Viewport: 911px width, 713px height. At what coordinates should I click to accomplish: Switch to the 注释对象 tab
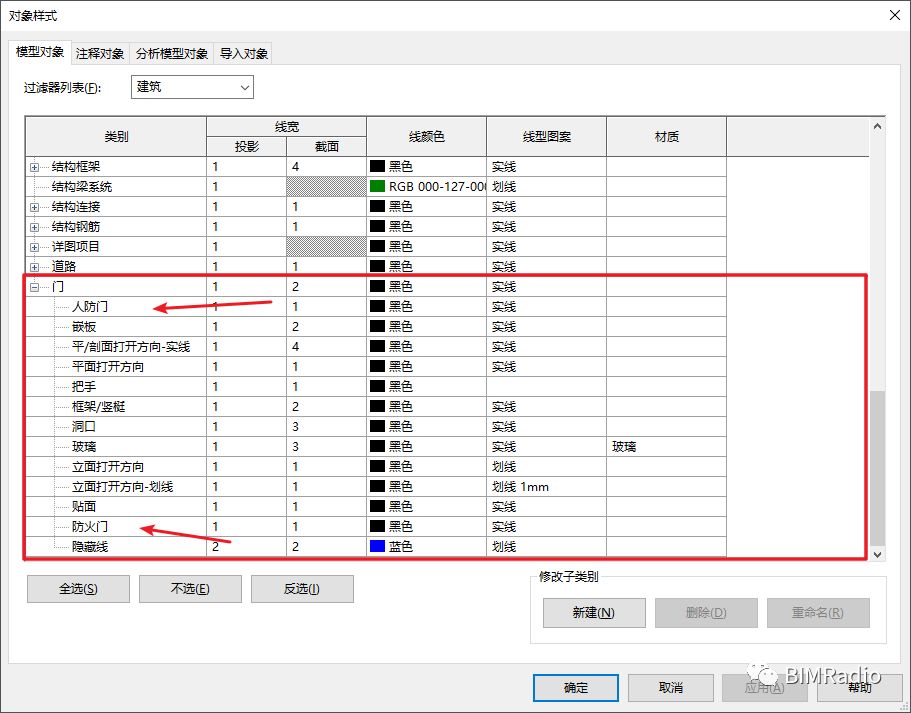click(x=100, y=53)
